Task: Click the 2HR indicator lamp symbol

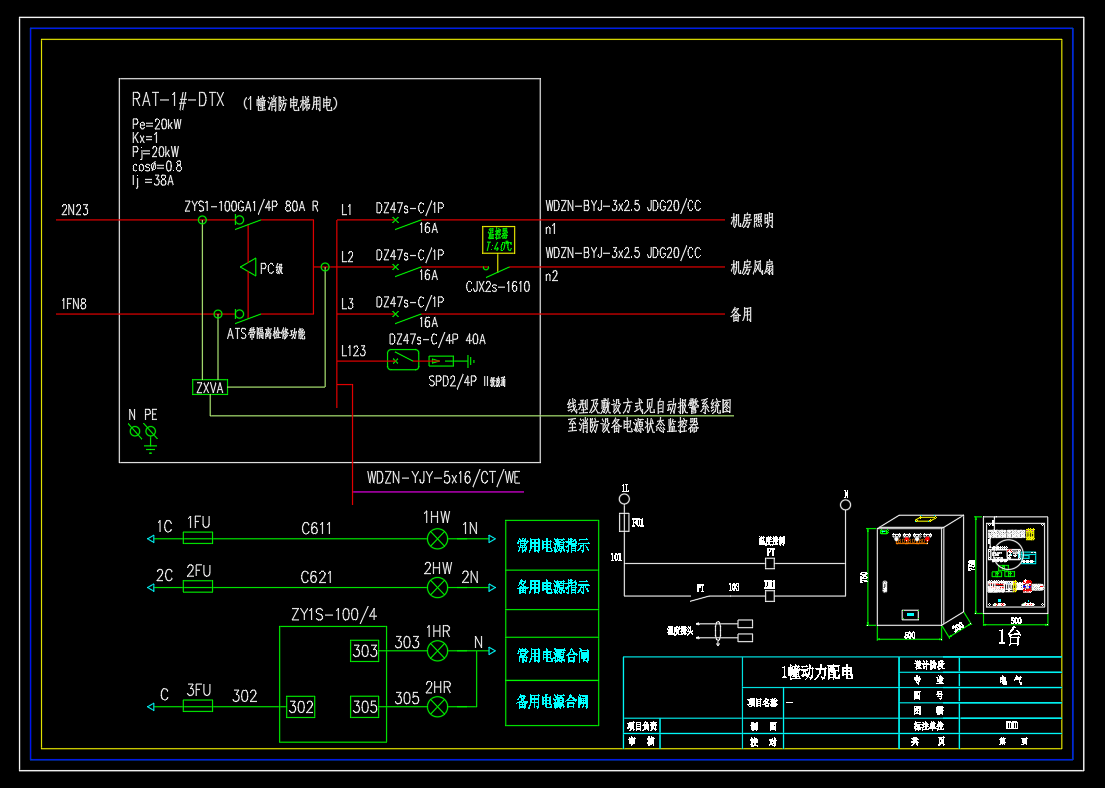Action: click(438, 706)
